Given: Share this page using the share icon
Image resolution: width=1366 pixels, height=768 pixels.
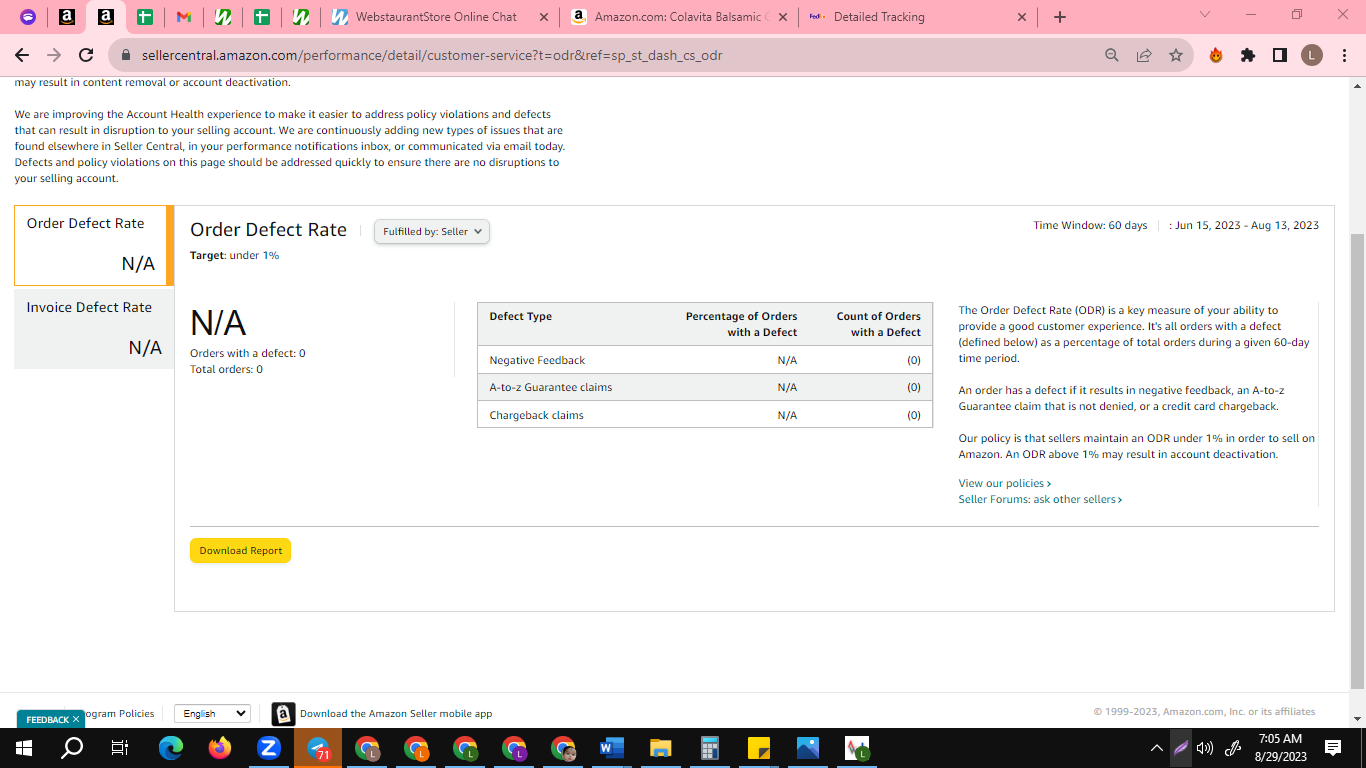Looking at the screenshot, I should (x=1144, y=56).
